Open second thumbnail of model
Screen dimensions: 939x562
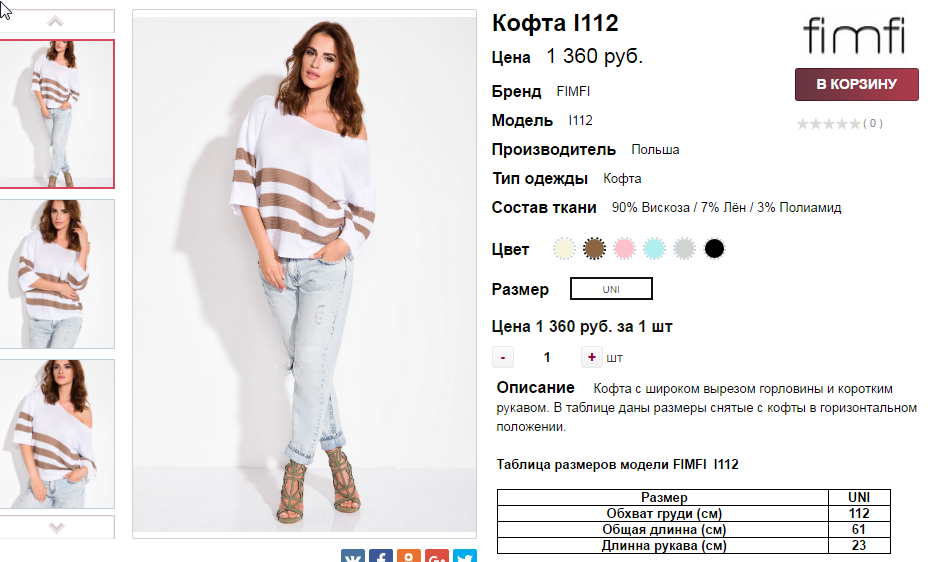56,274
